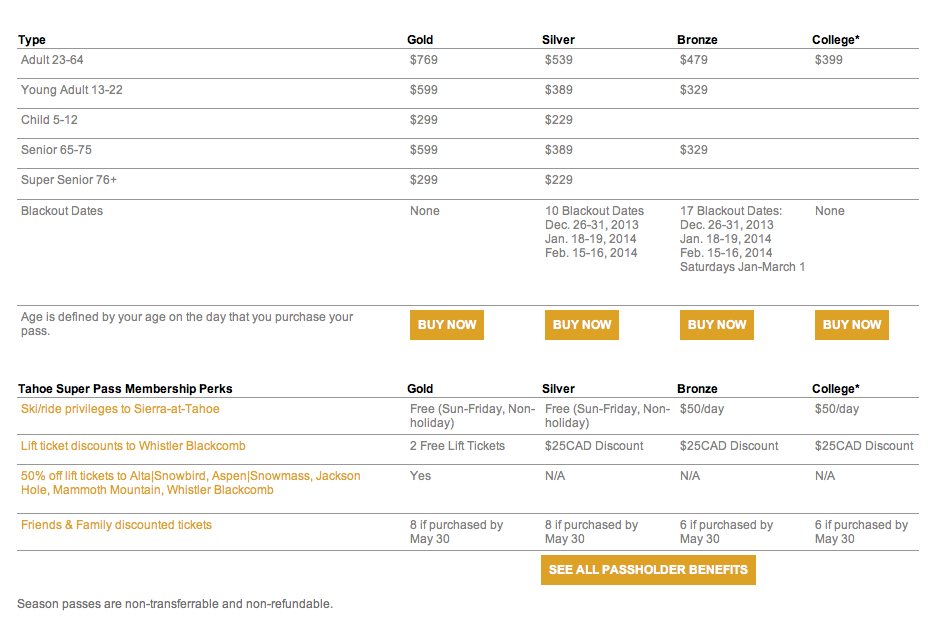Click the Type column header in pricing table

[x=32, y=39]
